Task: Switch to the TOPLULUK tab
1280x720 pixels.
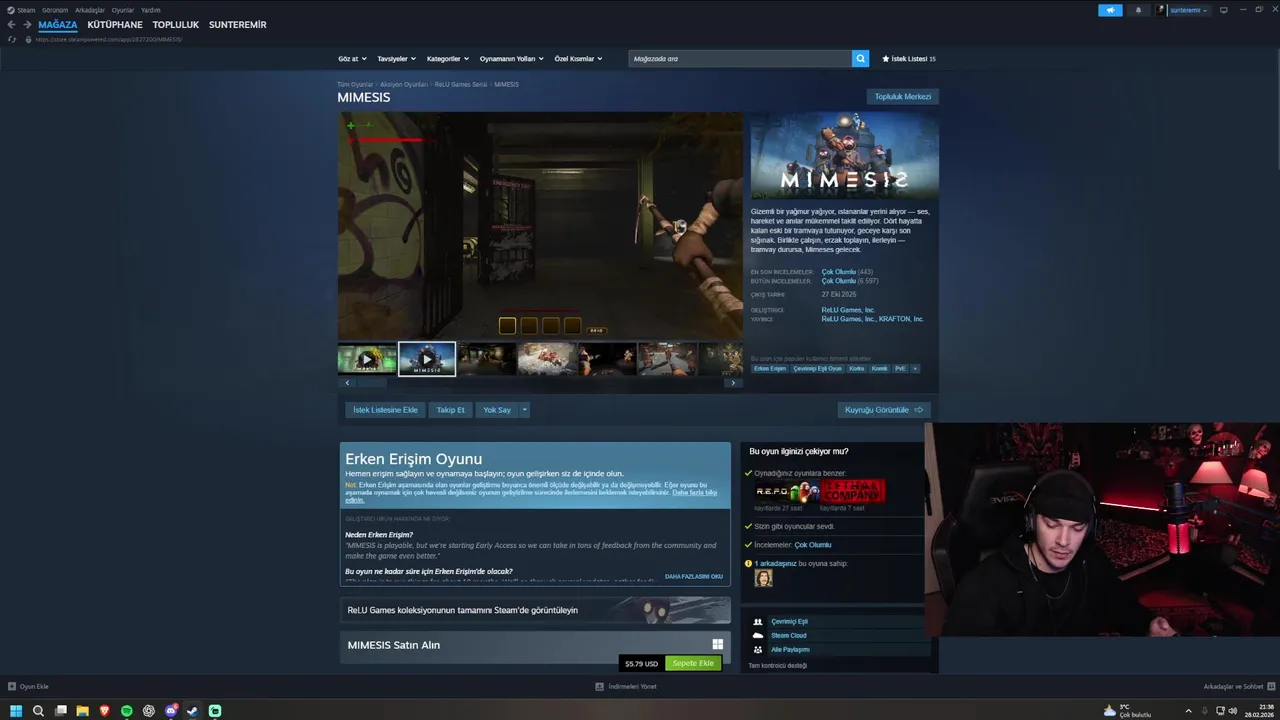Action: click(x=176, y=25)
